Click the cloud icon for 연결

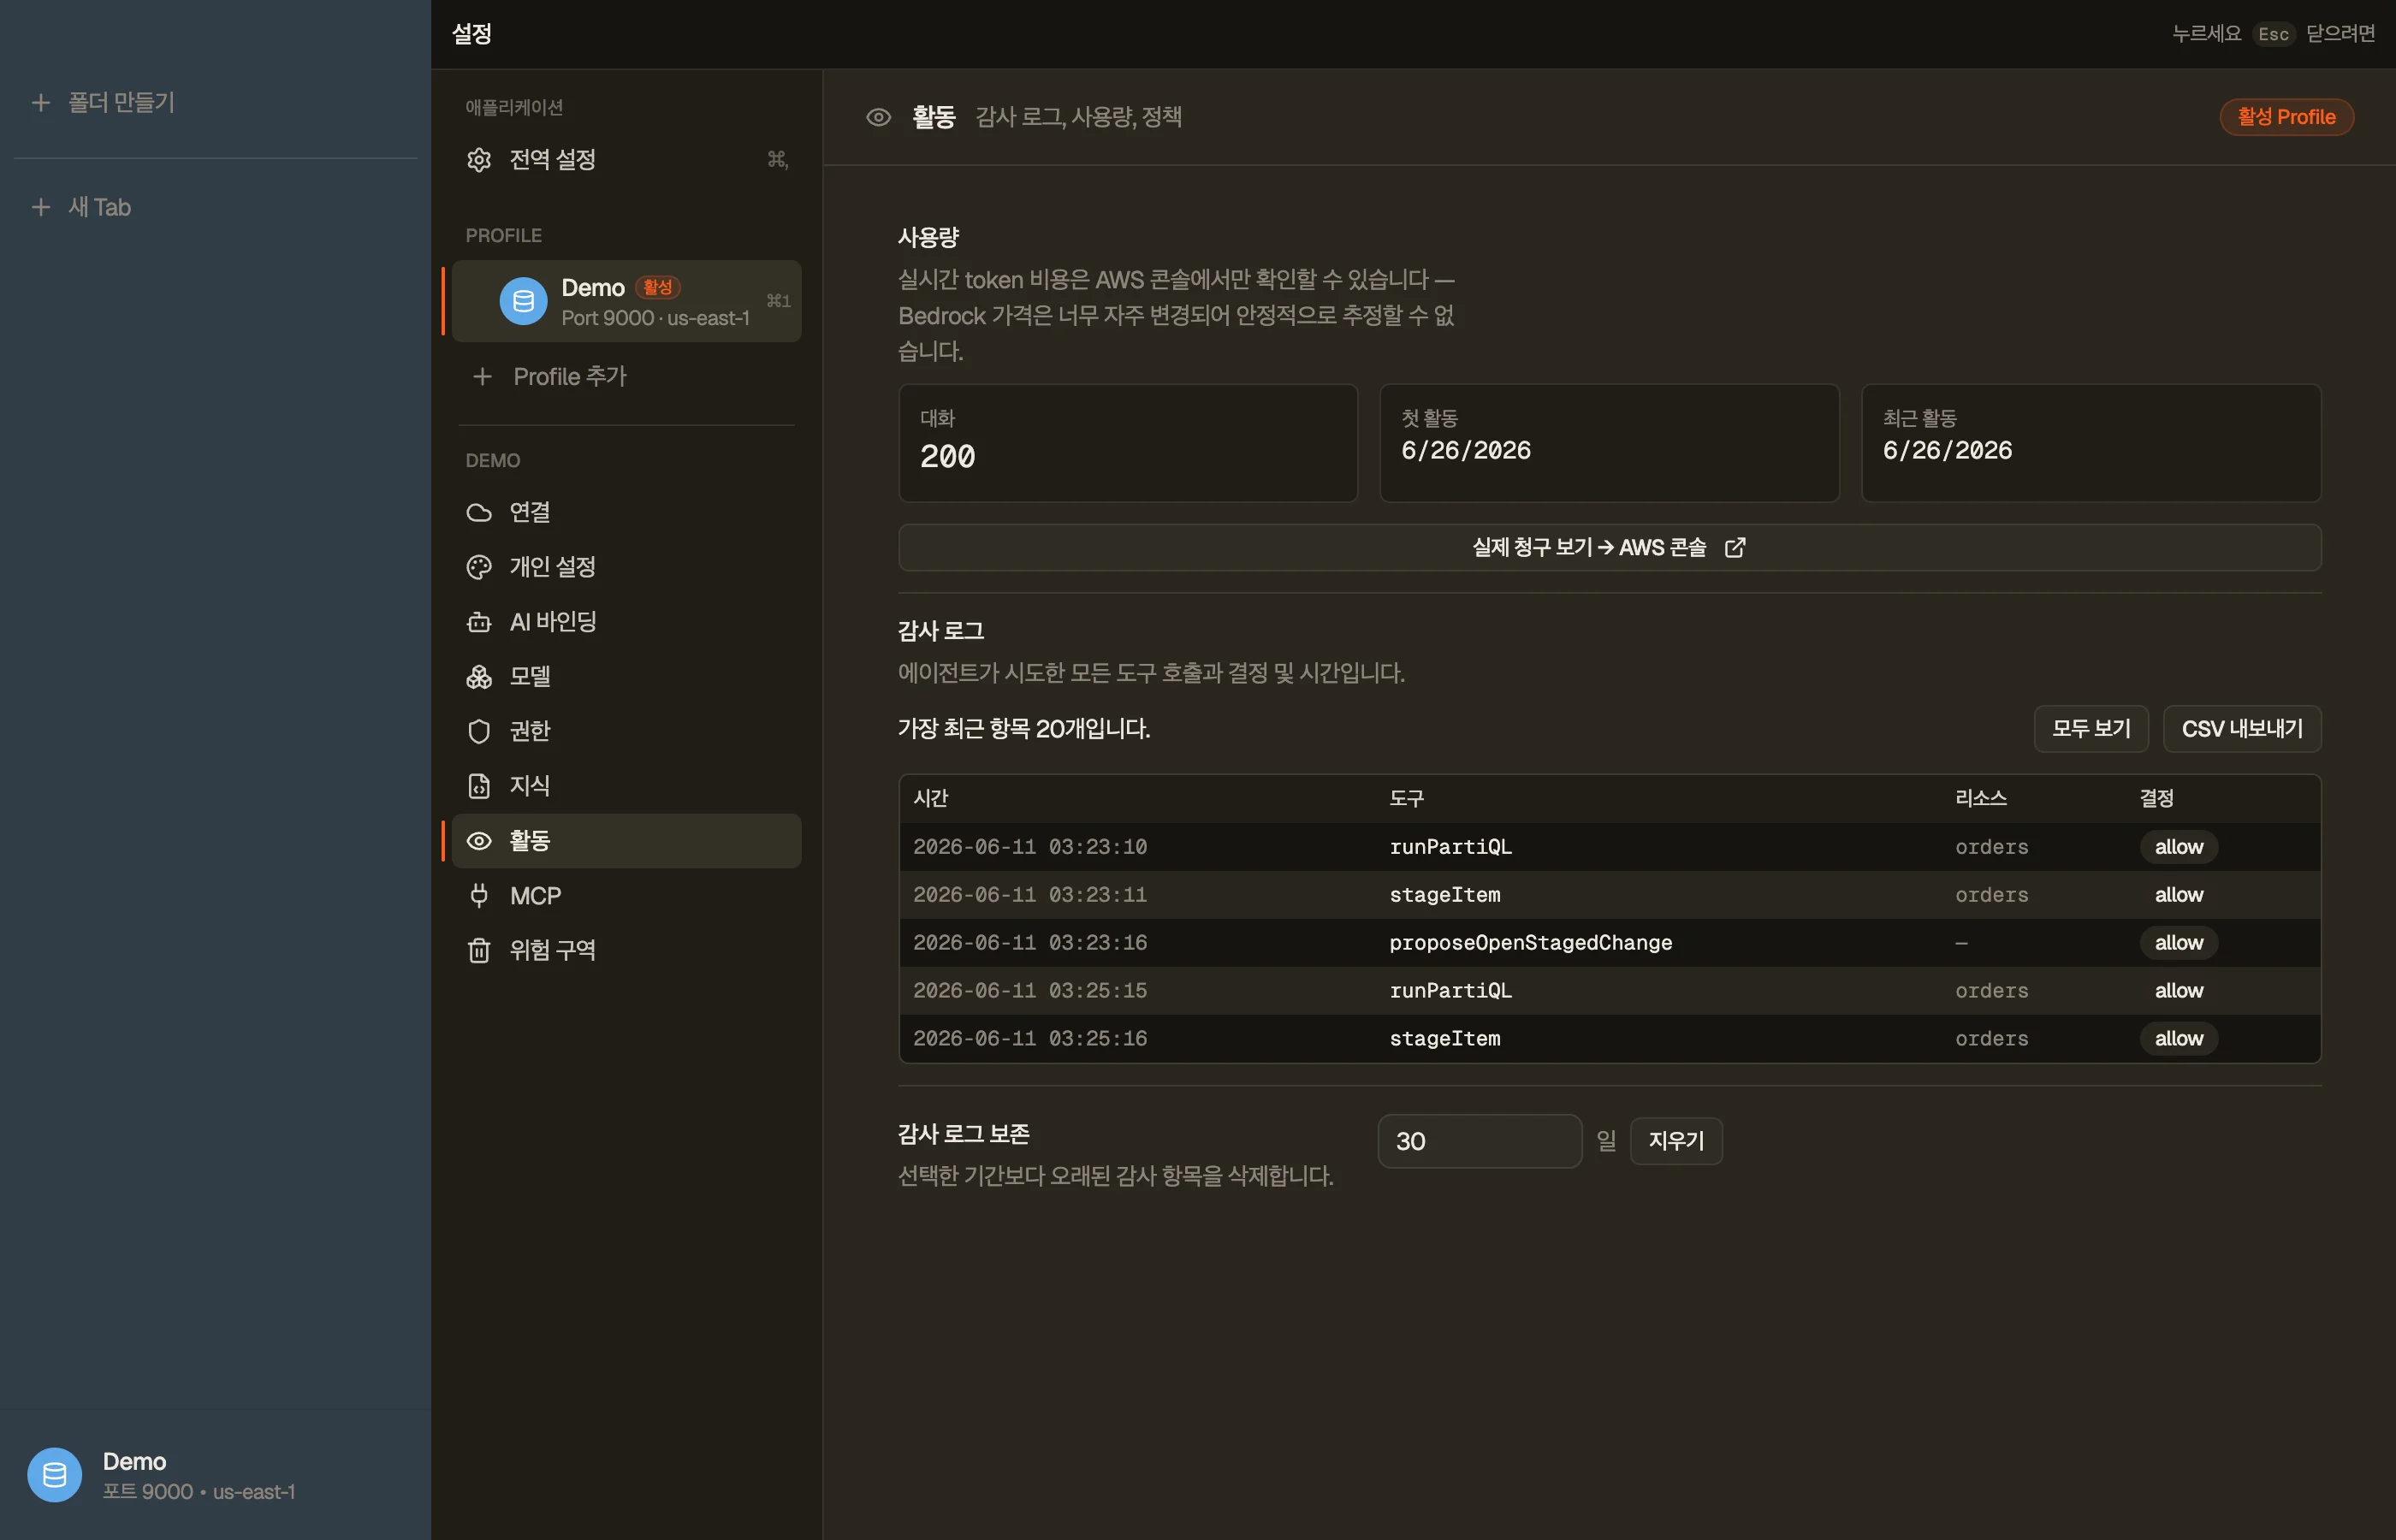click(x=479, y=513)
